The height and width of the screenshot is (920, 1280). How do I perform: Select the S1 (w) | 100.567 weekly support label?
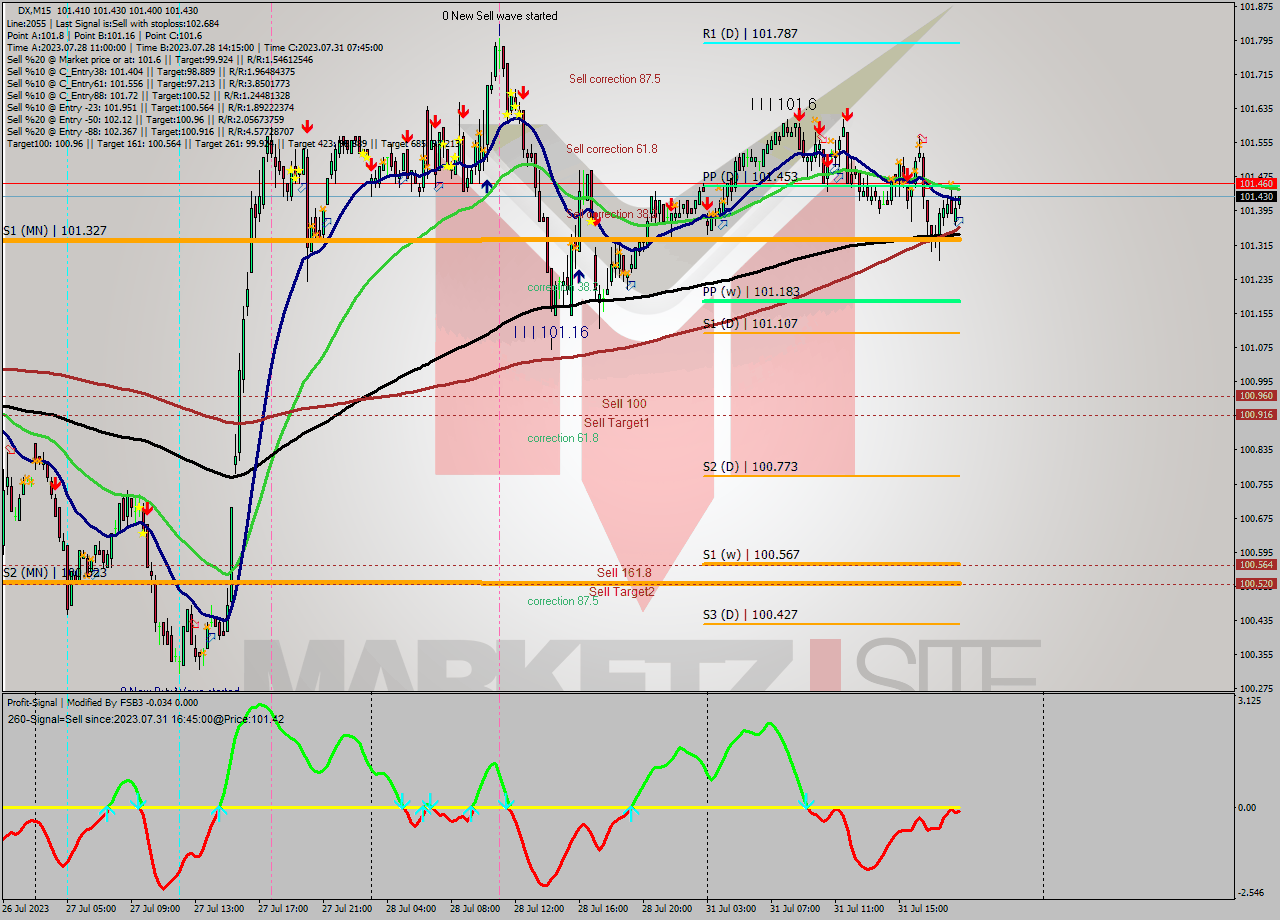(x=750, y=554)
